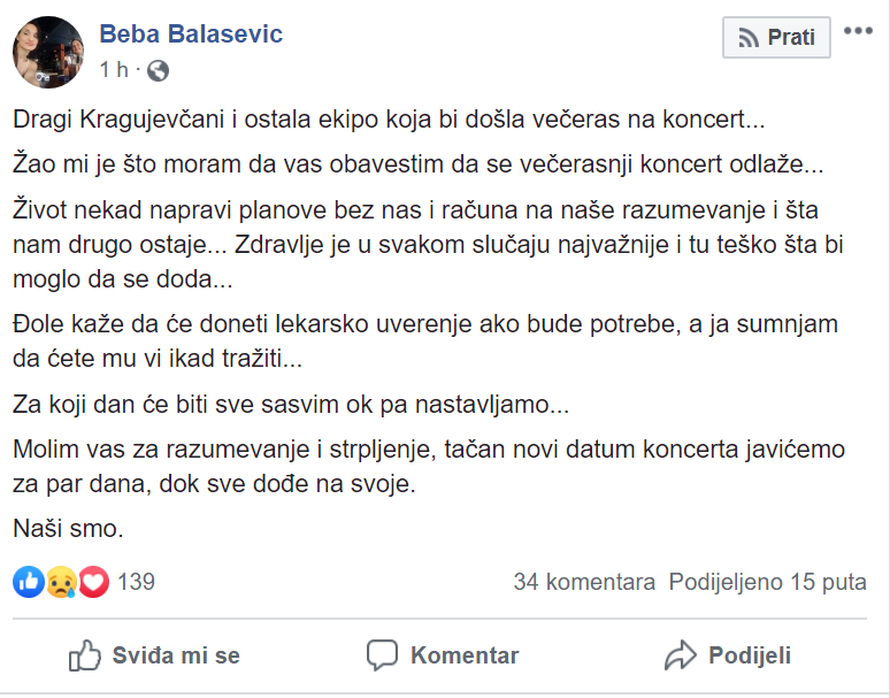Viewport: 890px width, 698px height.
Task: Toggle following via the Prati button
Action: [x=776, y=37]
